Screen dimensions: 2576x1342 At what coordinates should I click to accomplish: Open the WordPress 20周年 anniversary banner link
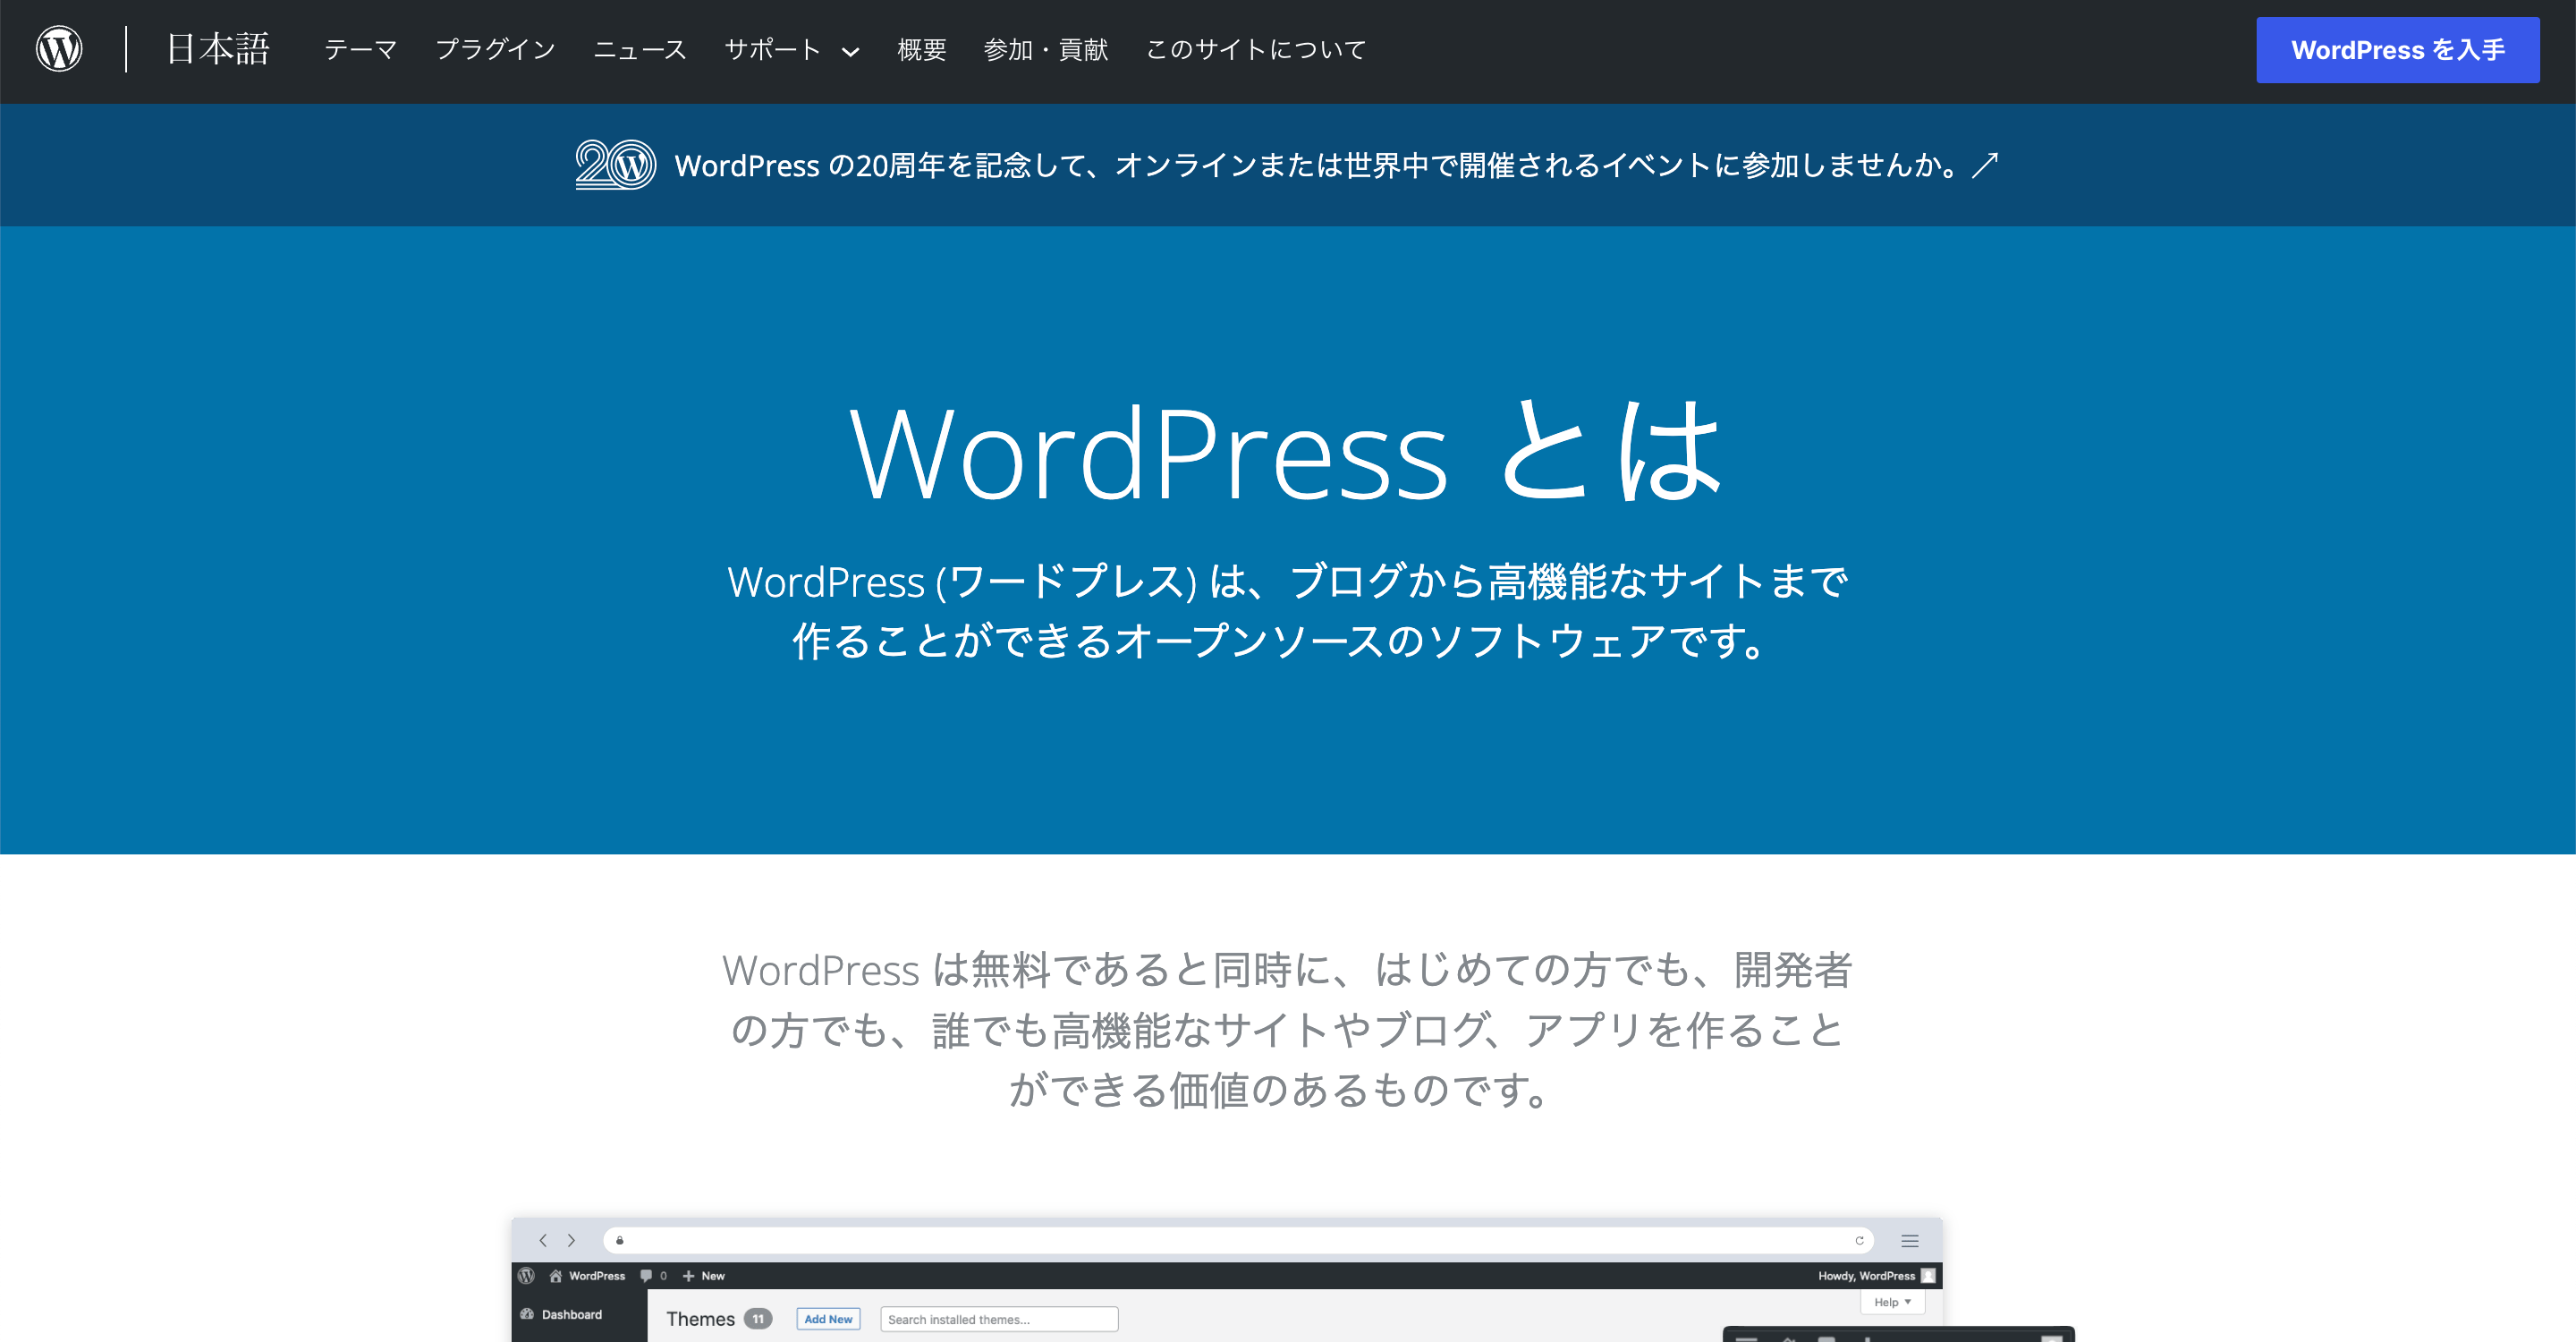click(x=1287, y=165)
